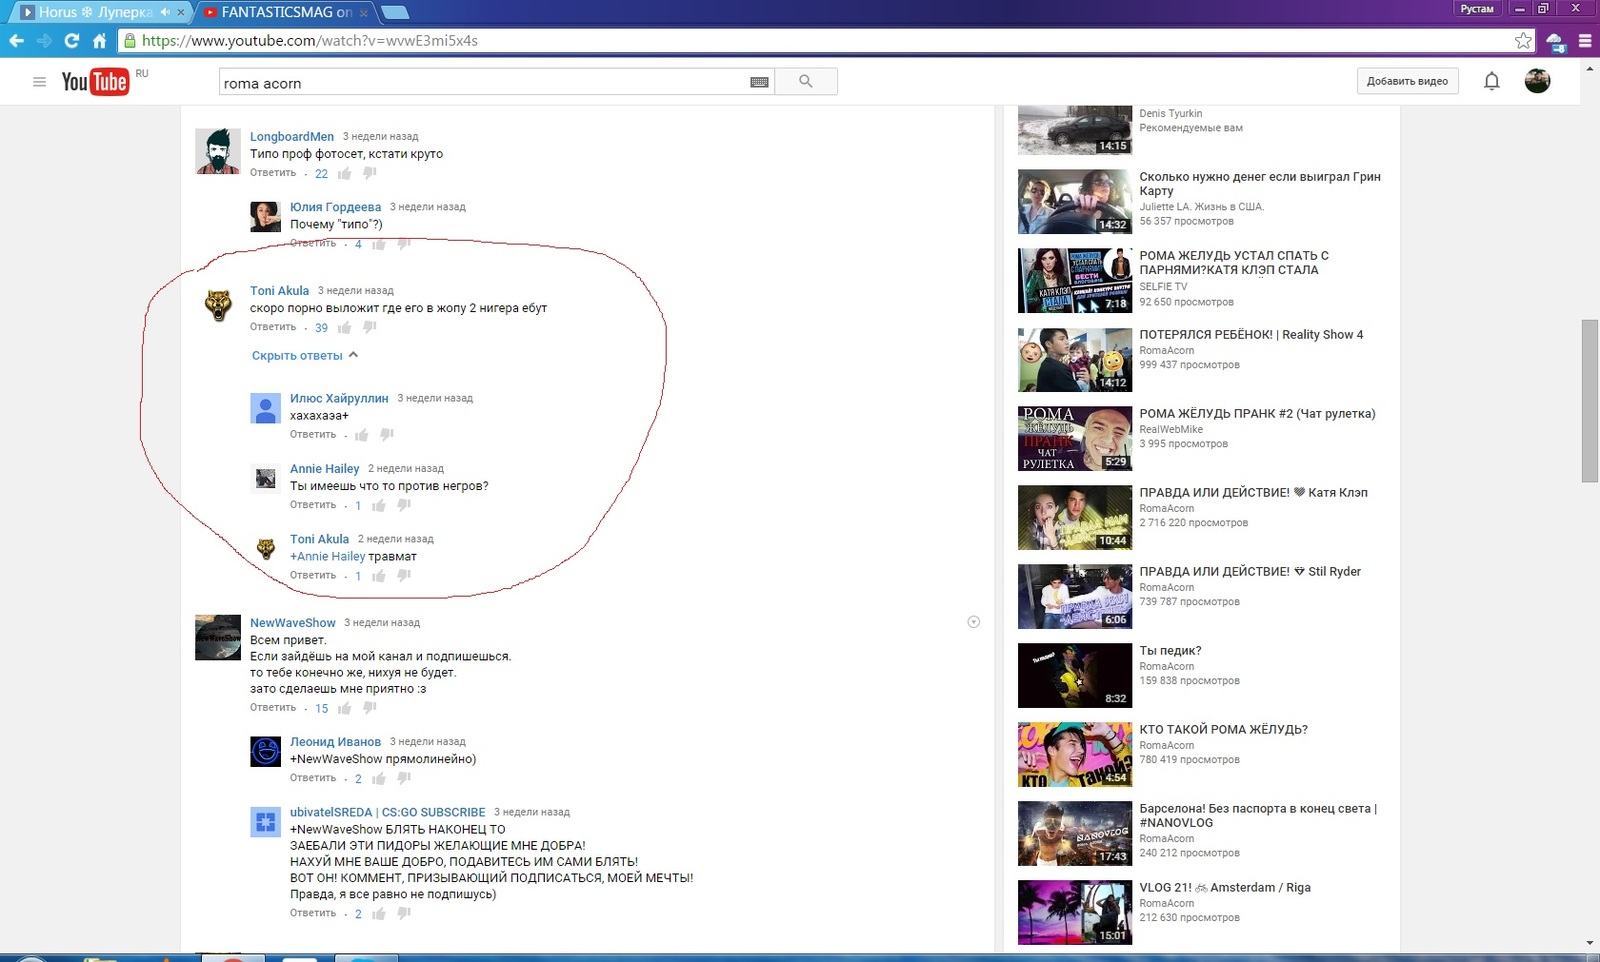Open the on-screen keyboard icon in search box

coord(759,82)
